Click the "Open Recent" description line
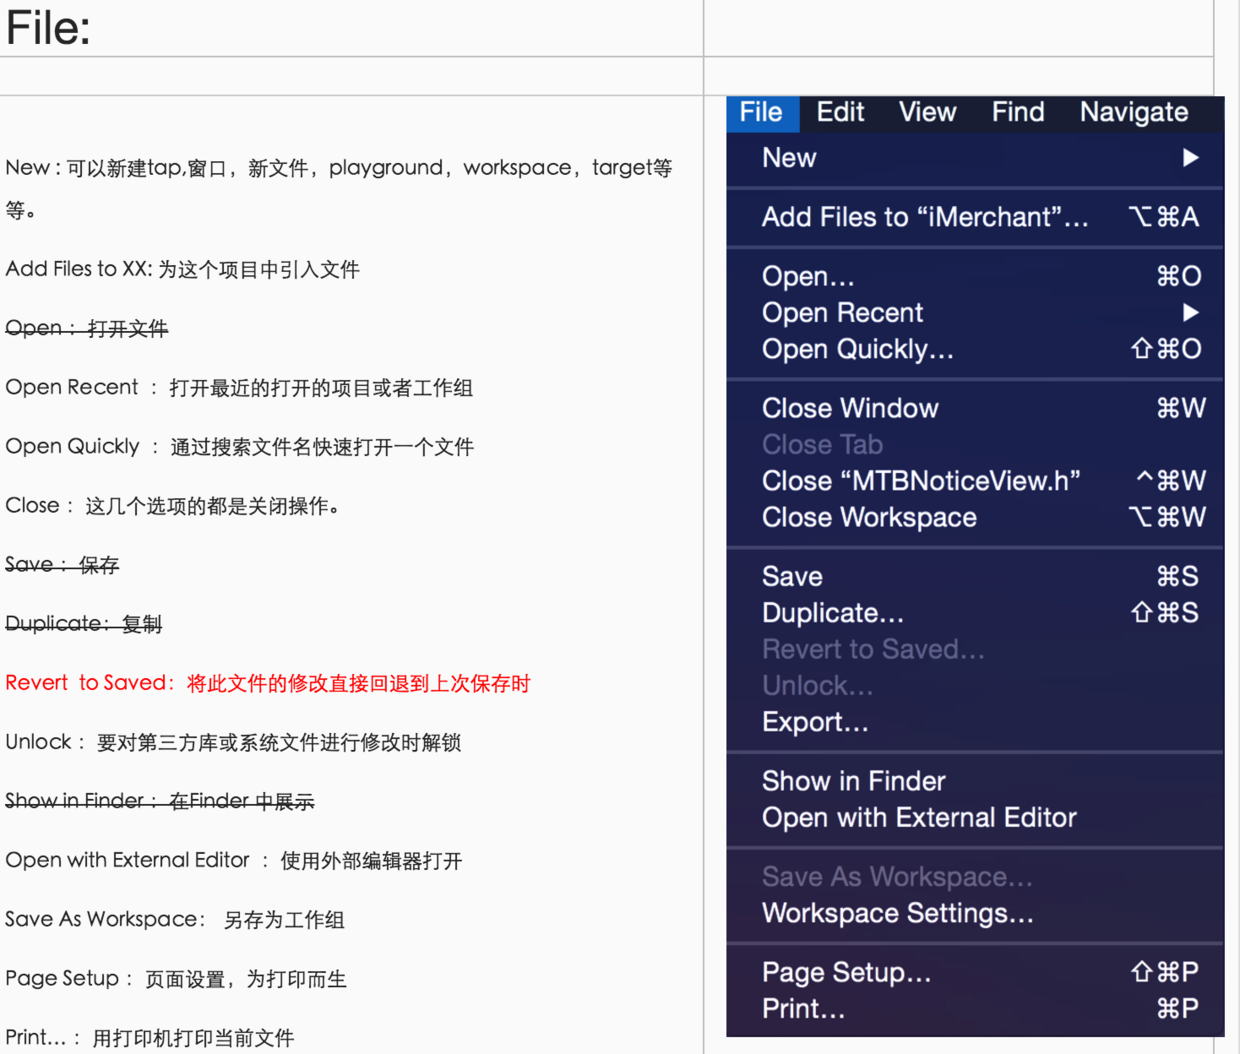The width and height of the screenshot is (1240, 1054). pos(239,387)
